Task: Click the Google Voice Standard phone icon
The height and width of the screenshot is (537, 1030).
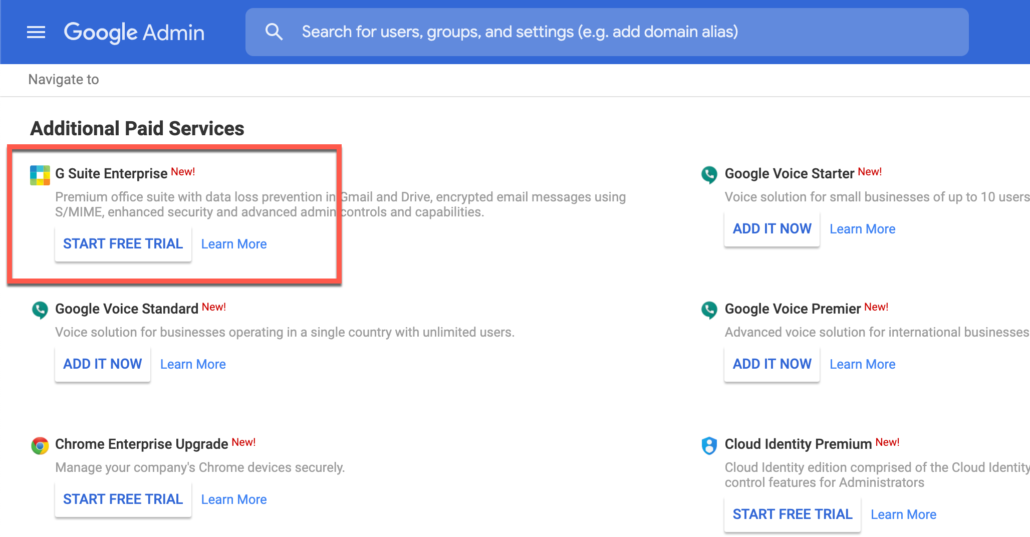Action: point(40,310)
